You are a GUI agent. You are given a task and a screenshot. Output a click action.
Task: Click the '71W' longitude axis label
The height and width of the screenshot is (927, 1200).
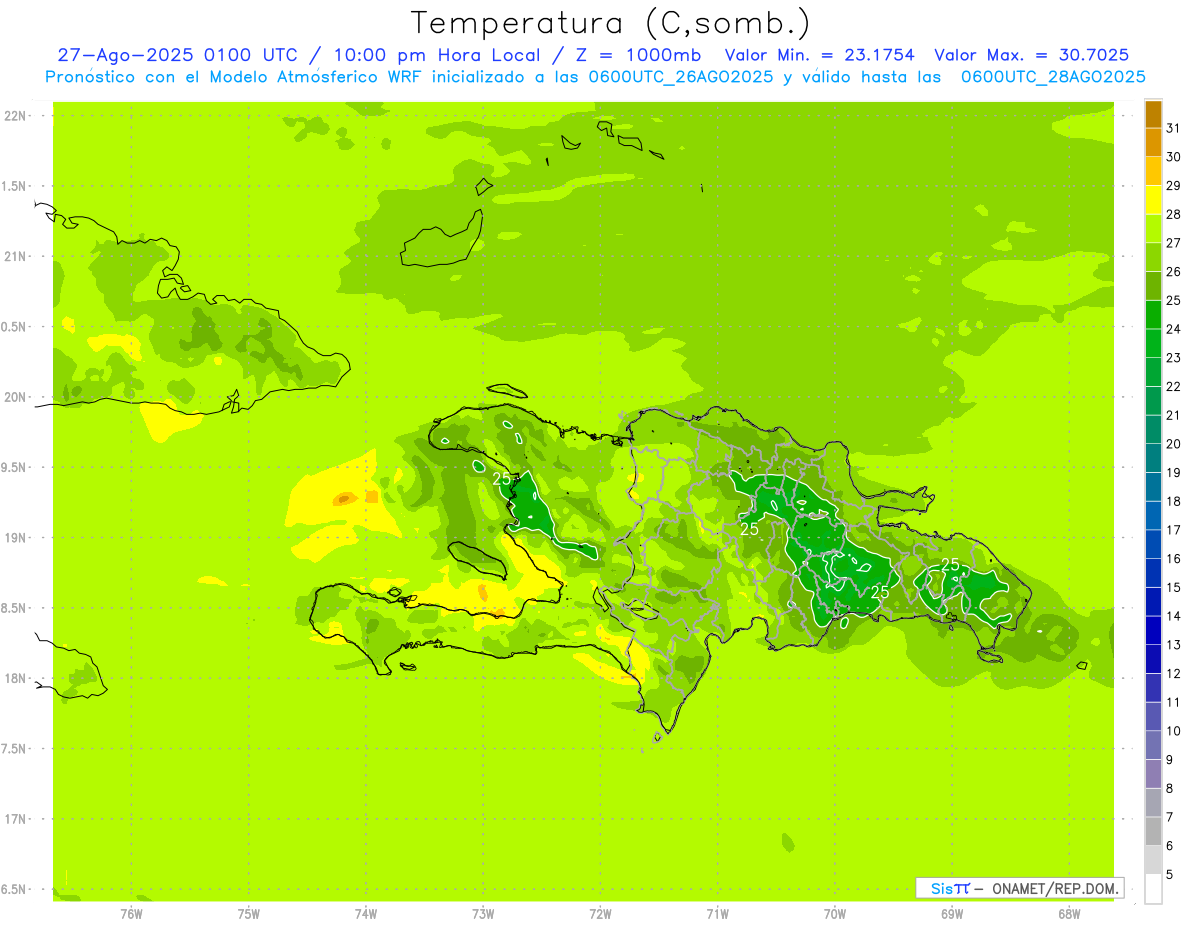click(x=717, y=914)
